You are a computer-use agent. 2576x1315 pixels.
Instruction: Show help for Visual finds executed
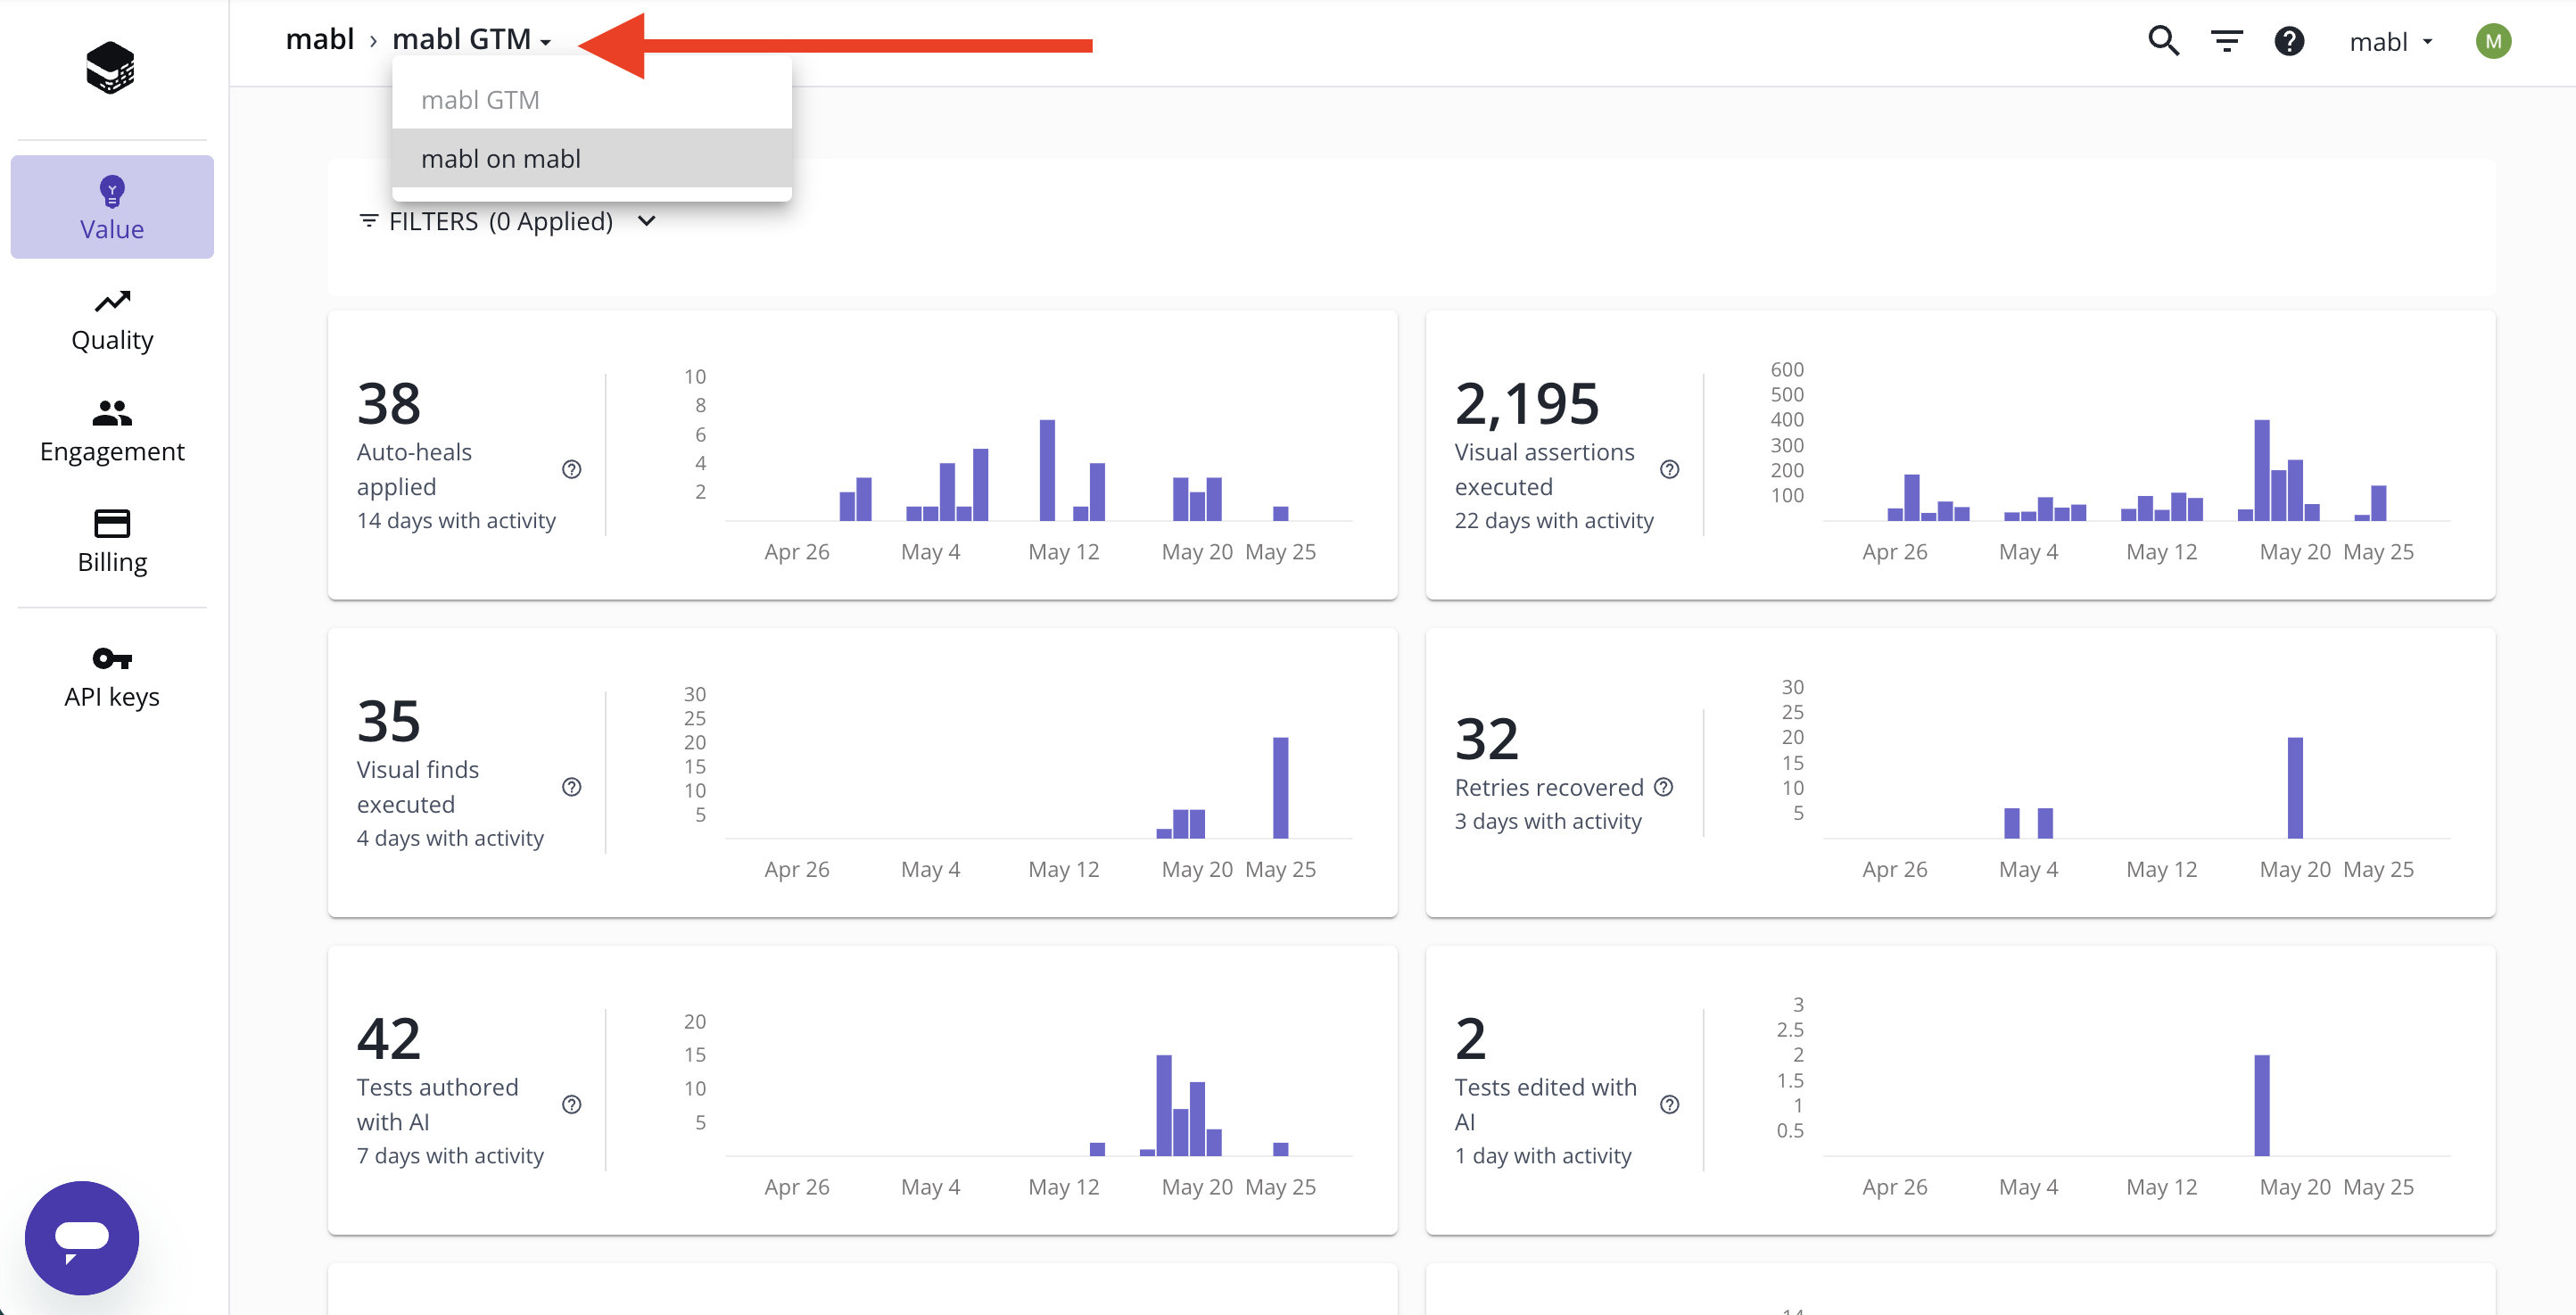point(572,787)
